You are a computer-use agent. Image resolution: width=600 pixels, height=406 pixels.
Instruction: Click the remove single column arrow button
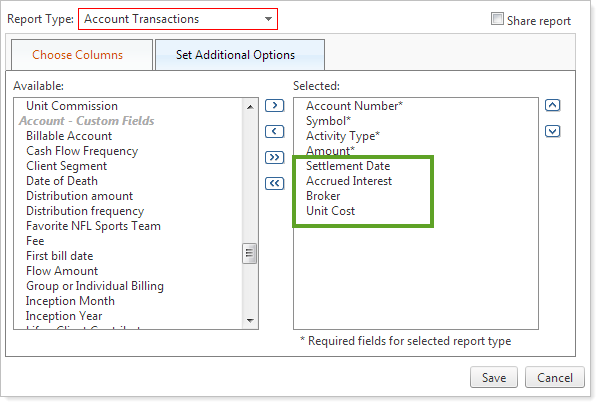click(275, 131)
